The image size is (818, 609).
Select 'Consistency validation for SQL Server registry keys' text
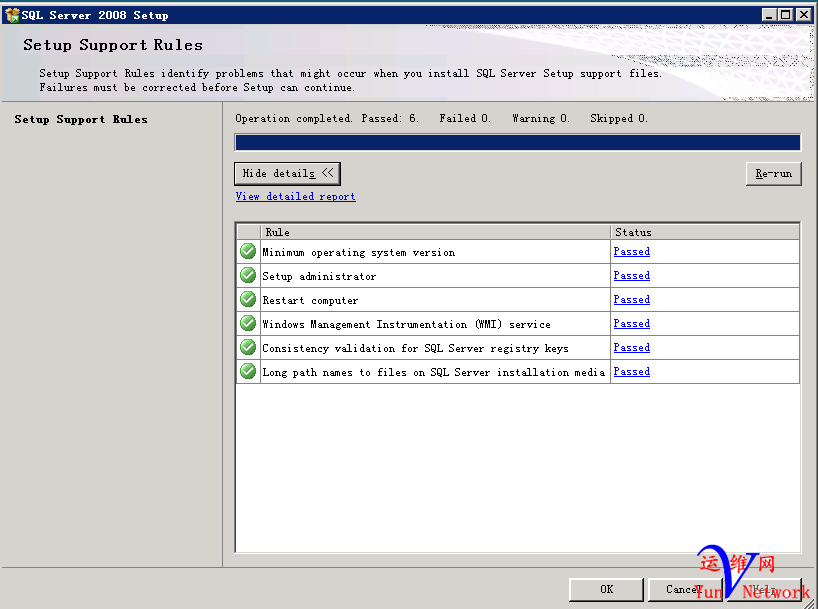click(x=415, y=349)
